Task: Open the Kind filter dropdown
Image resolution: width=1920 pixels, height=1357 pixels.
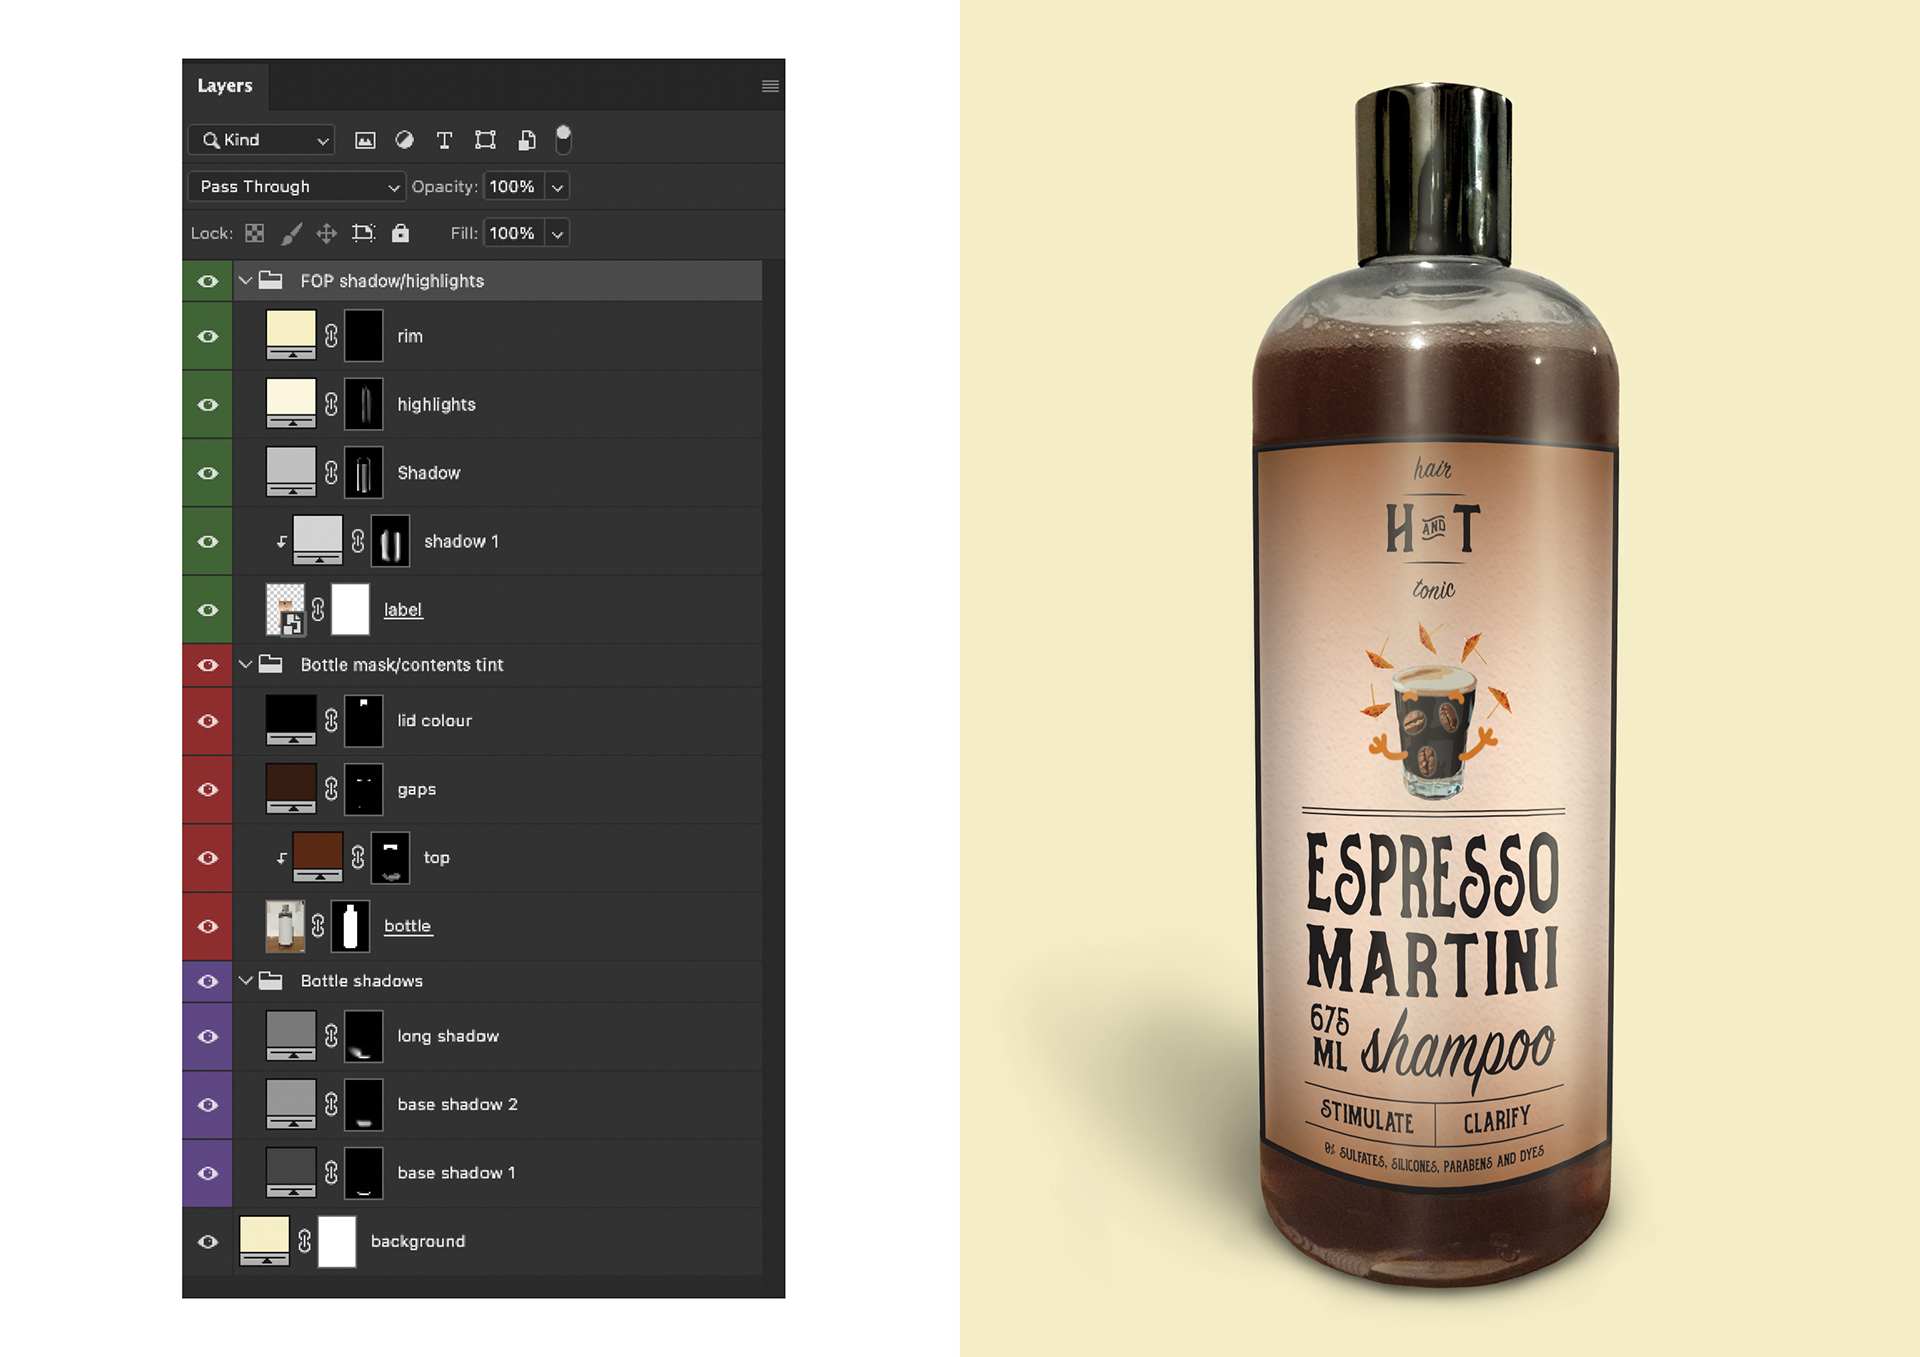Action: click(262, 140)
